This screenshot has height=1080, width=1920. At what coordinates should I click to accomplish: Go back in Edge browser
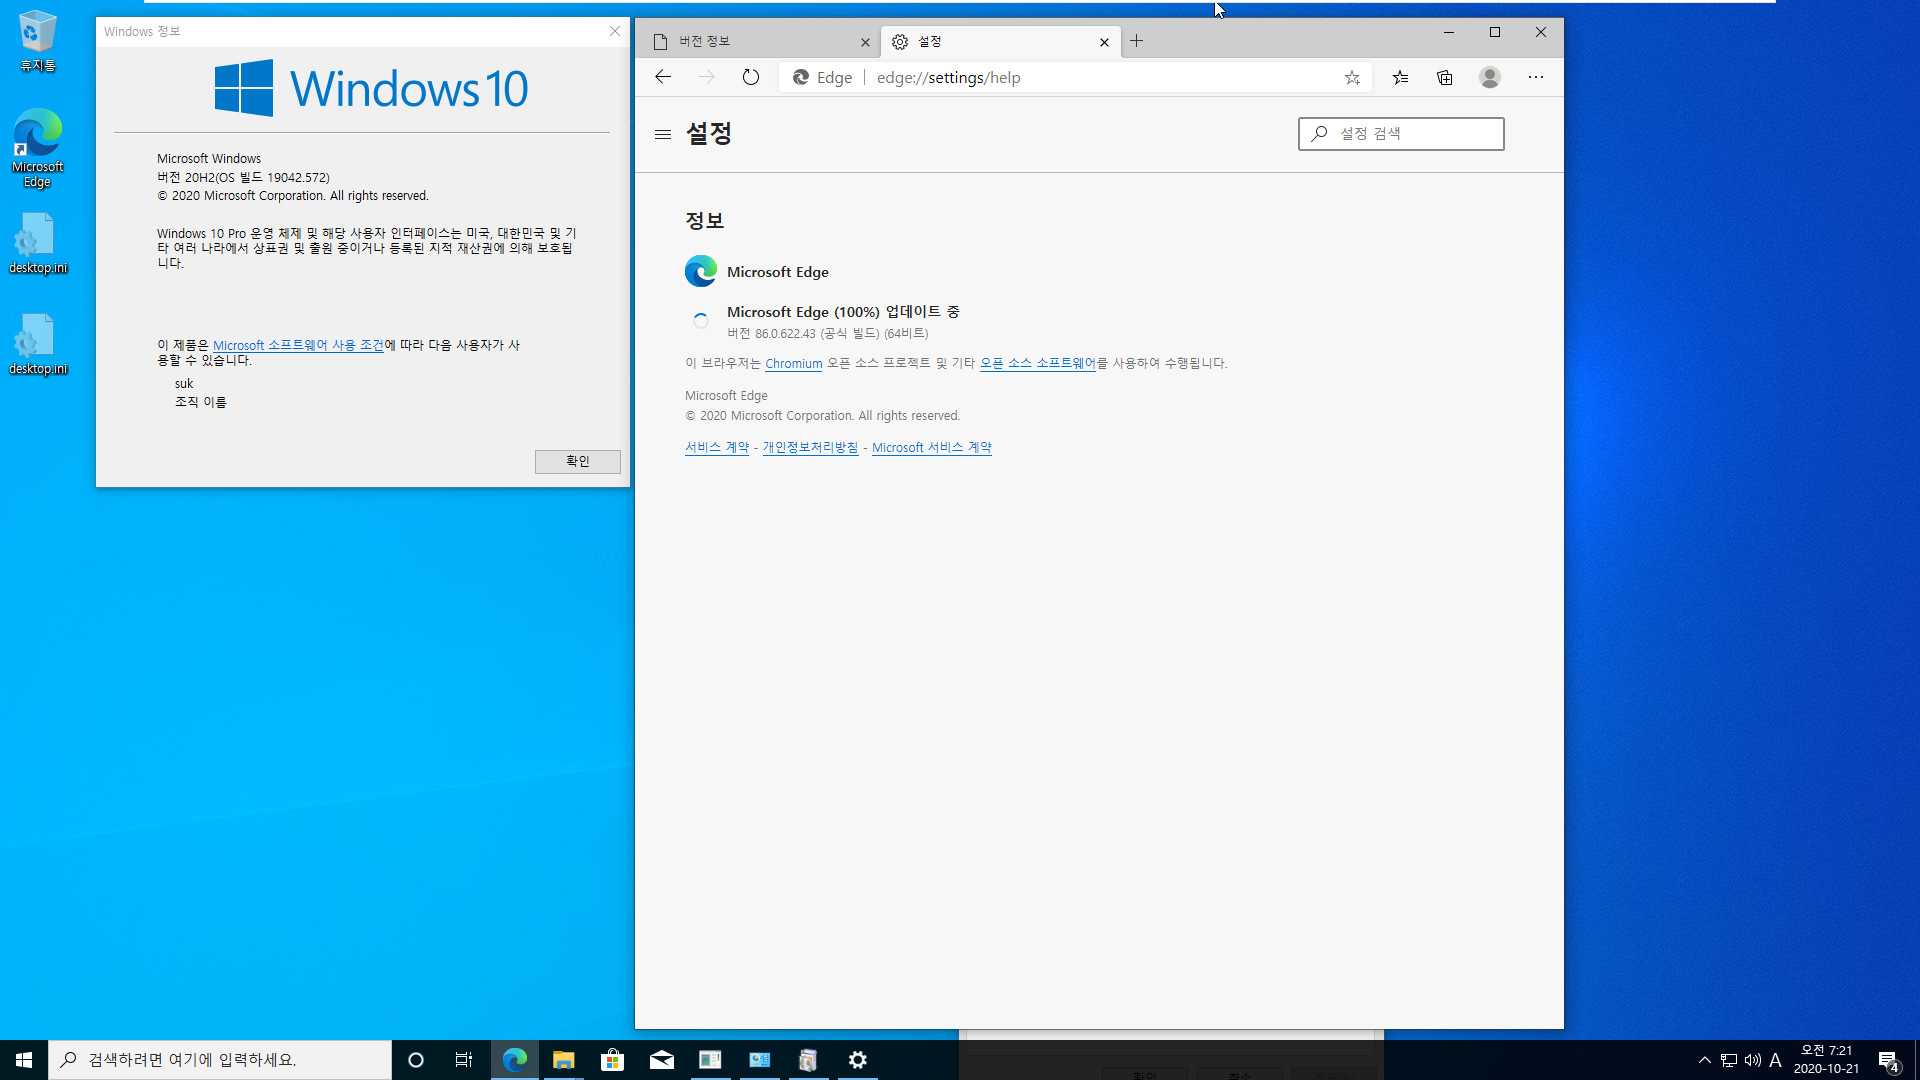(663, 77)
